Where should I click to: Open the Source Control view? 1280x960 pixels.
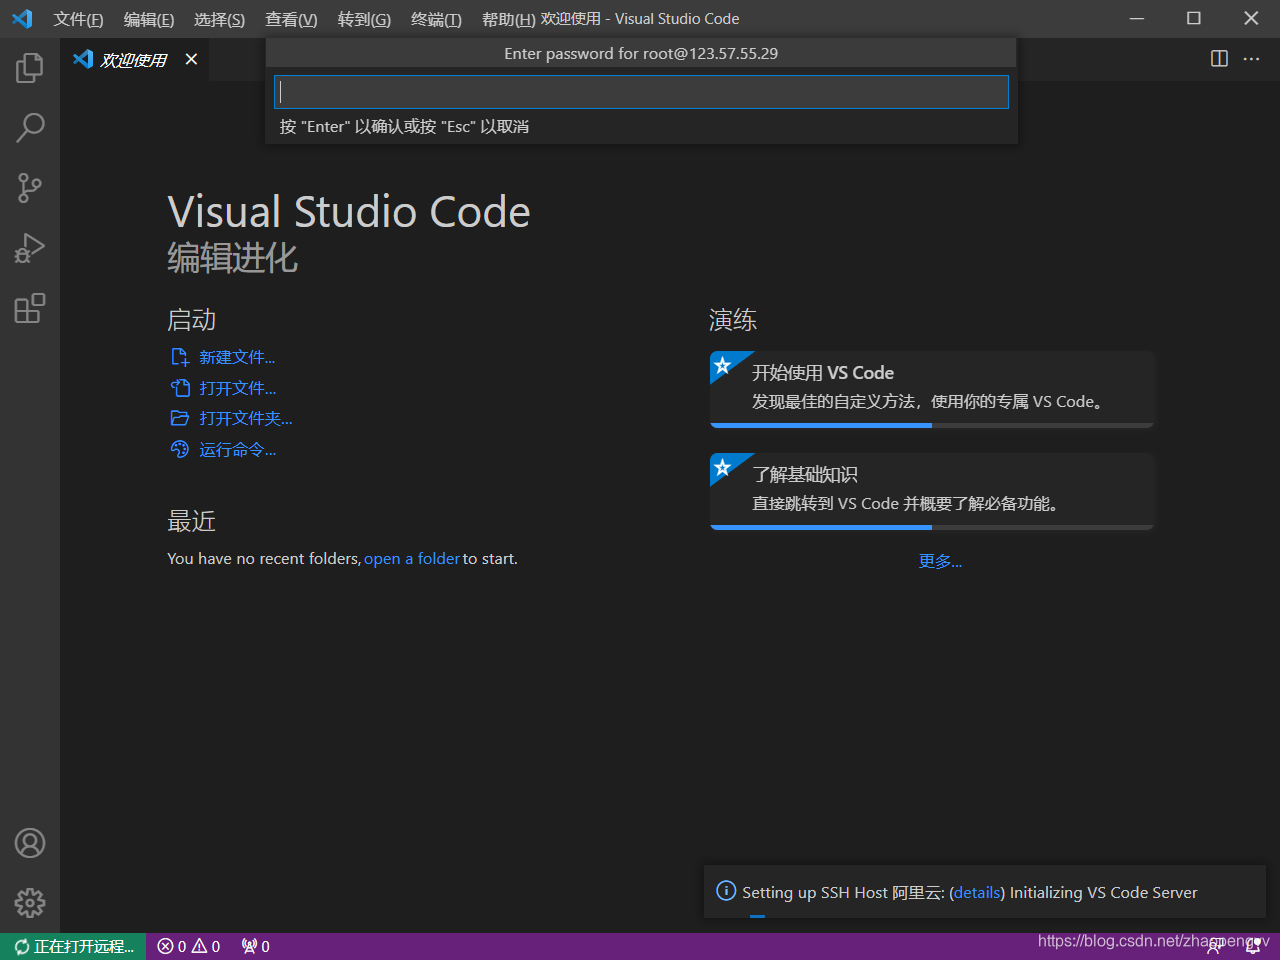pos(30,188)
